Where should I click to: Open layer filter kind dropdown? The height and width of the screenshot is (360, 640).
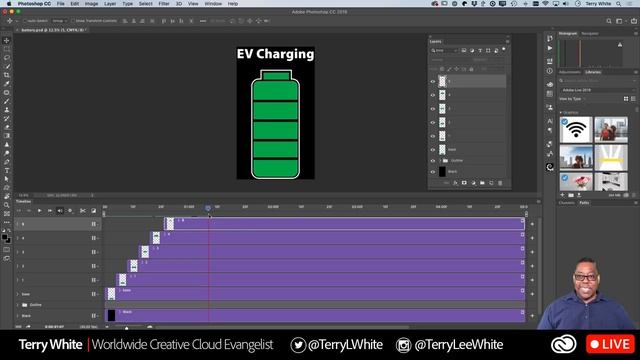[x=444, y=50]
